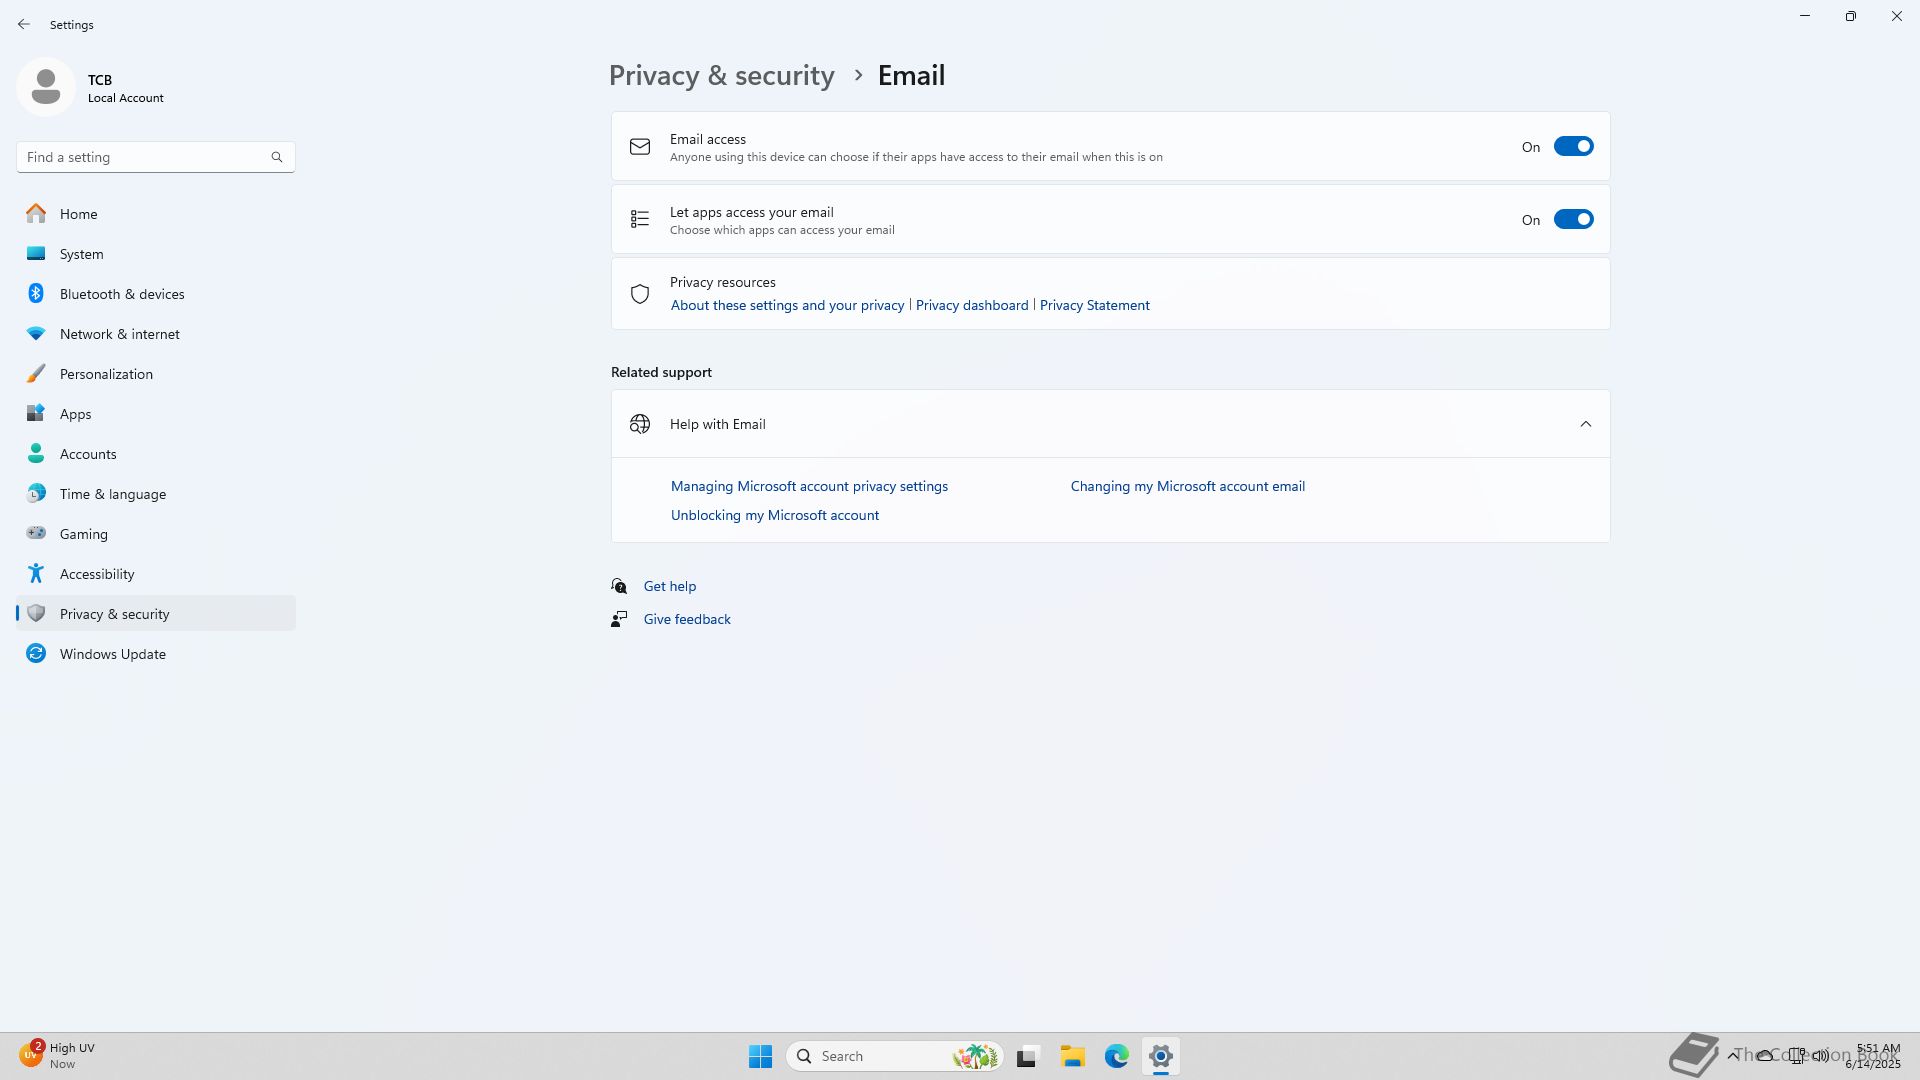Viewport: 1920px width, 1080px height.
Task: Open Accessibility settings
Action: 97,574
